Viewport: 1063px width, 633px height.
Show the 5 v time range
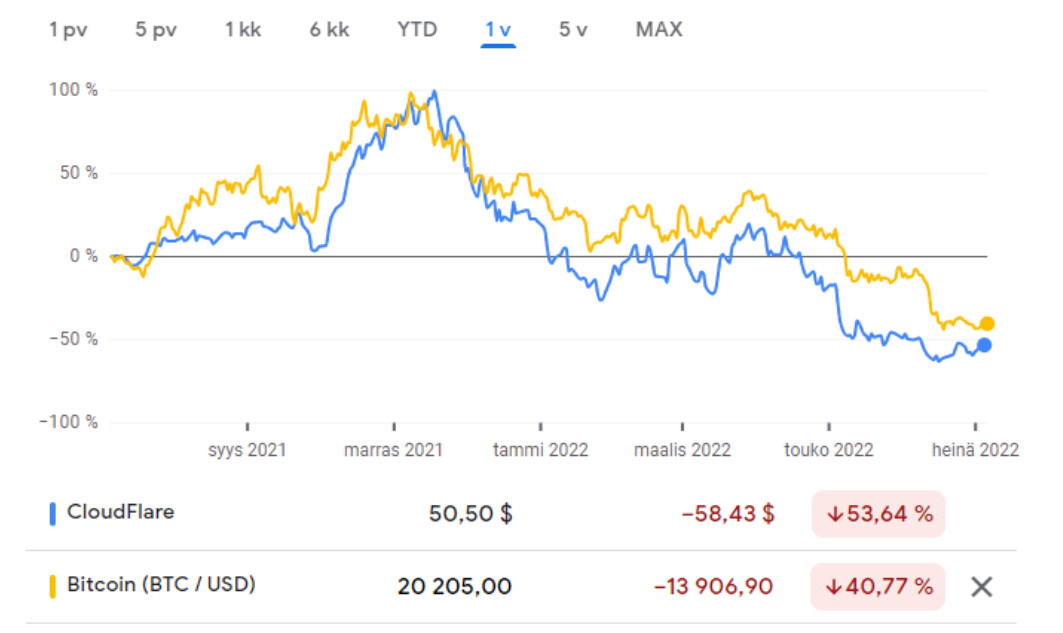tap(573, 30)
